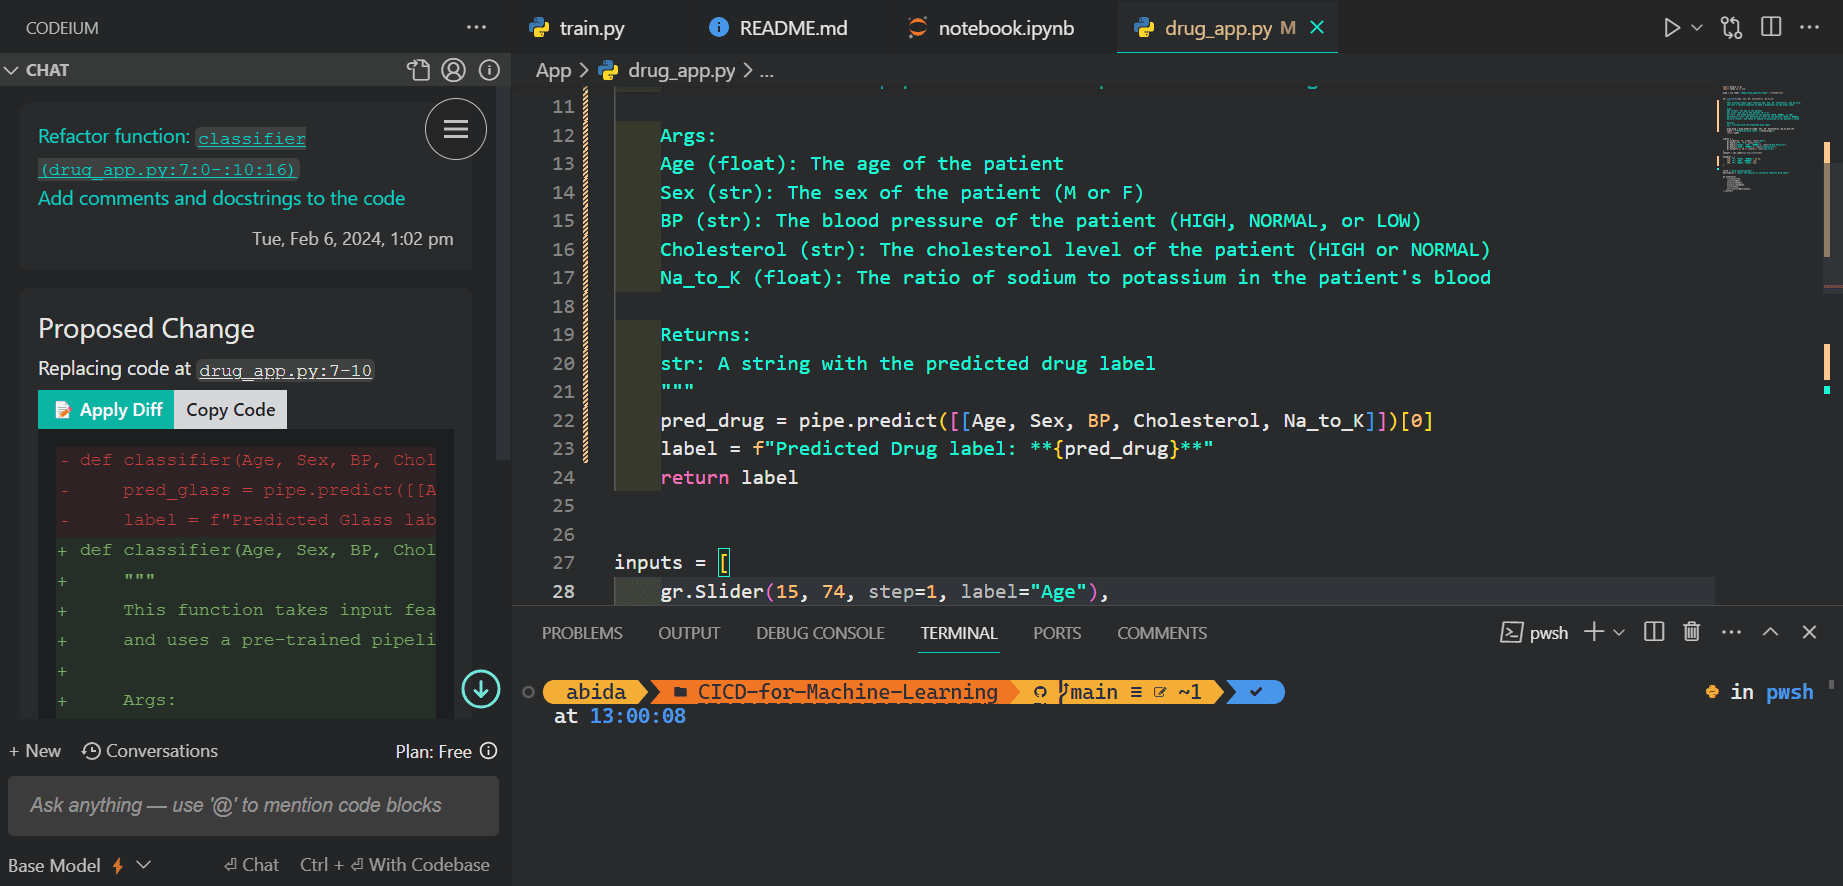Switch to README.md tab
The width and height of the screenshot is (1843, 886).
coord(778,28)
